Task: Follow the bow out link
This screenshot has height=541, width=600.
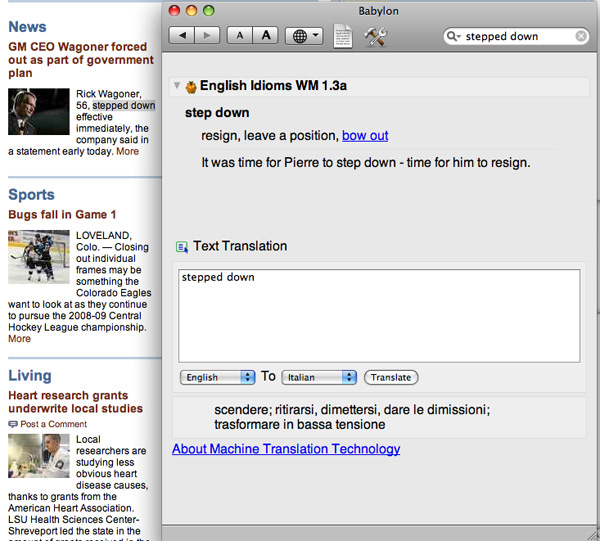Action: (x=365, y=135)
